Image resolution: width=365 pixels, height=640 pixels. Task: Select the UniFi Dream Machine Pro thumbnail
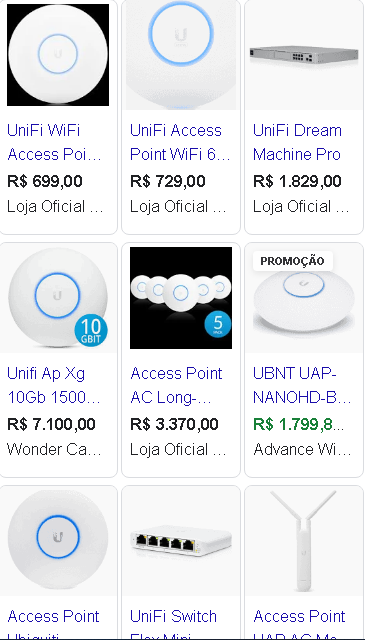[x=304, y=55]
